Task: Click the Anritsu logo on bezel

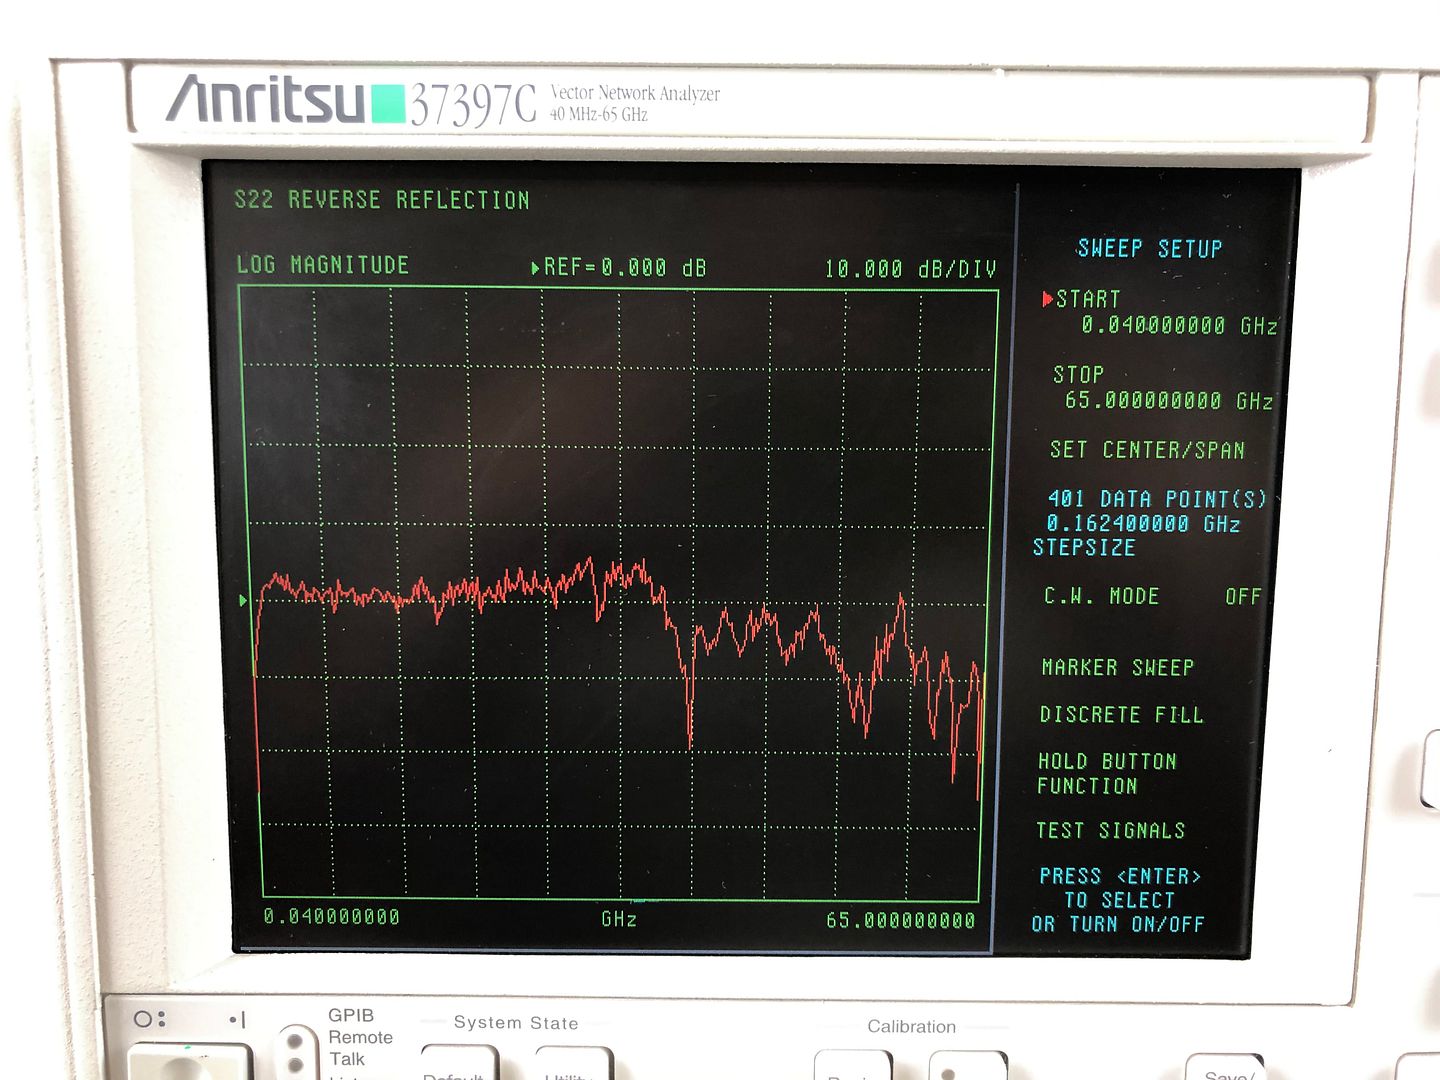Action: [266, 100]
